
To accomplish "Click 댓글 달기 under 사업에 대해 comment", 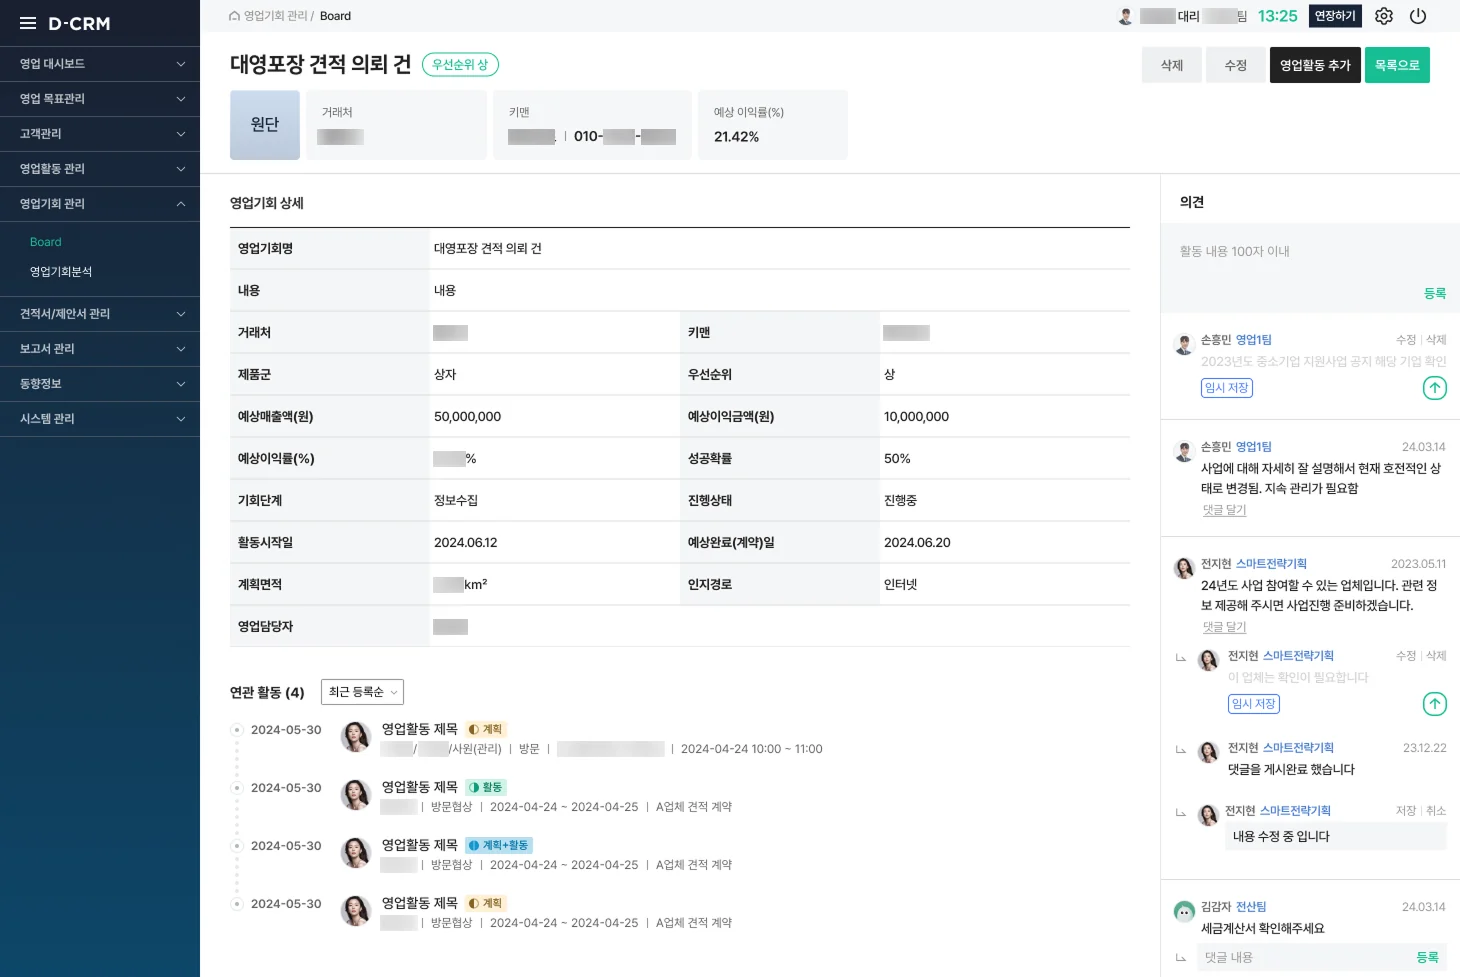I will tap(1224, 510).
